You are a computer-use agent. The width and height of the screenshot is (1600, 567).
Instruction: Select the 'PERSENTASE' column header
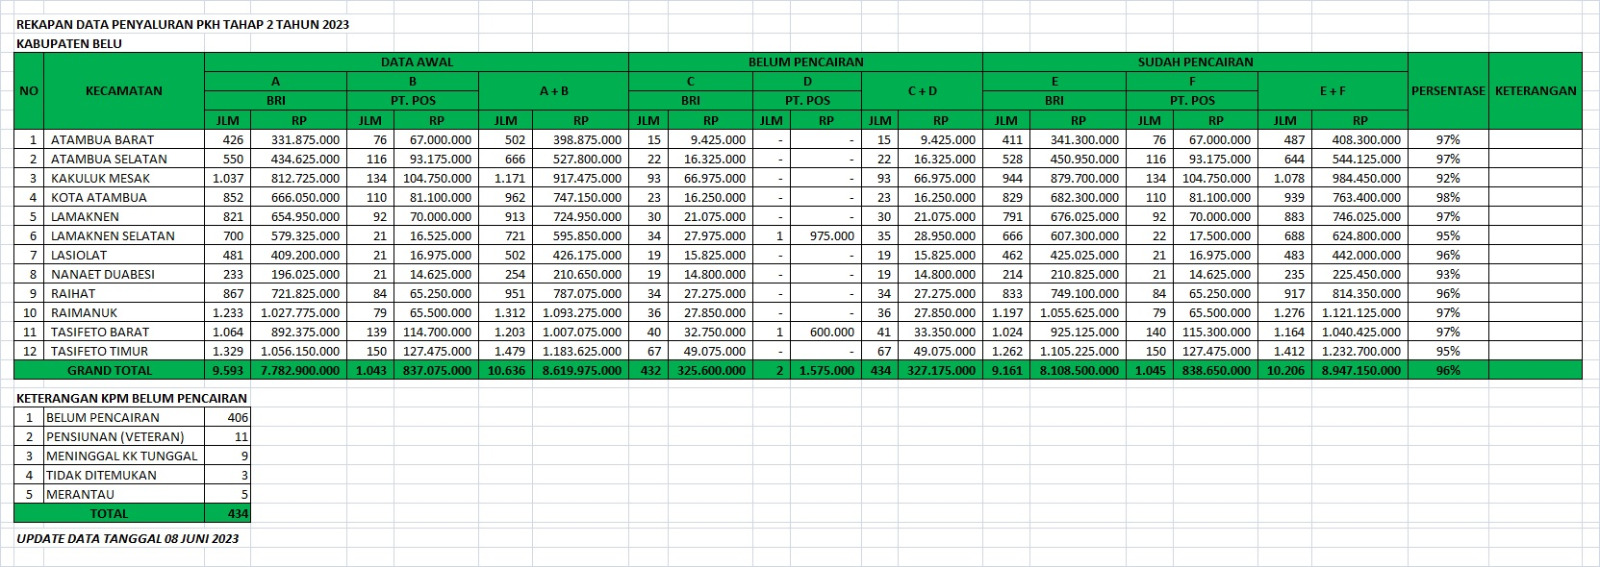(1448, 91)
